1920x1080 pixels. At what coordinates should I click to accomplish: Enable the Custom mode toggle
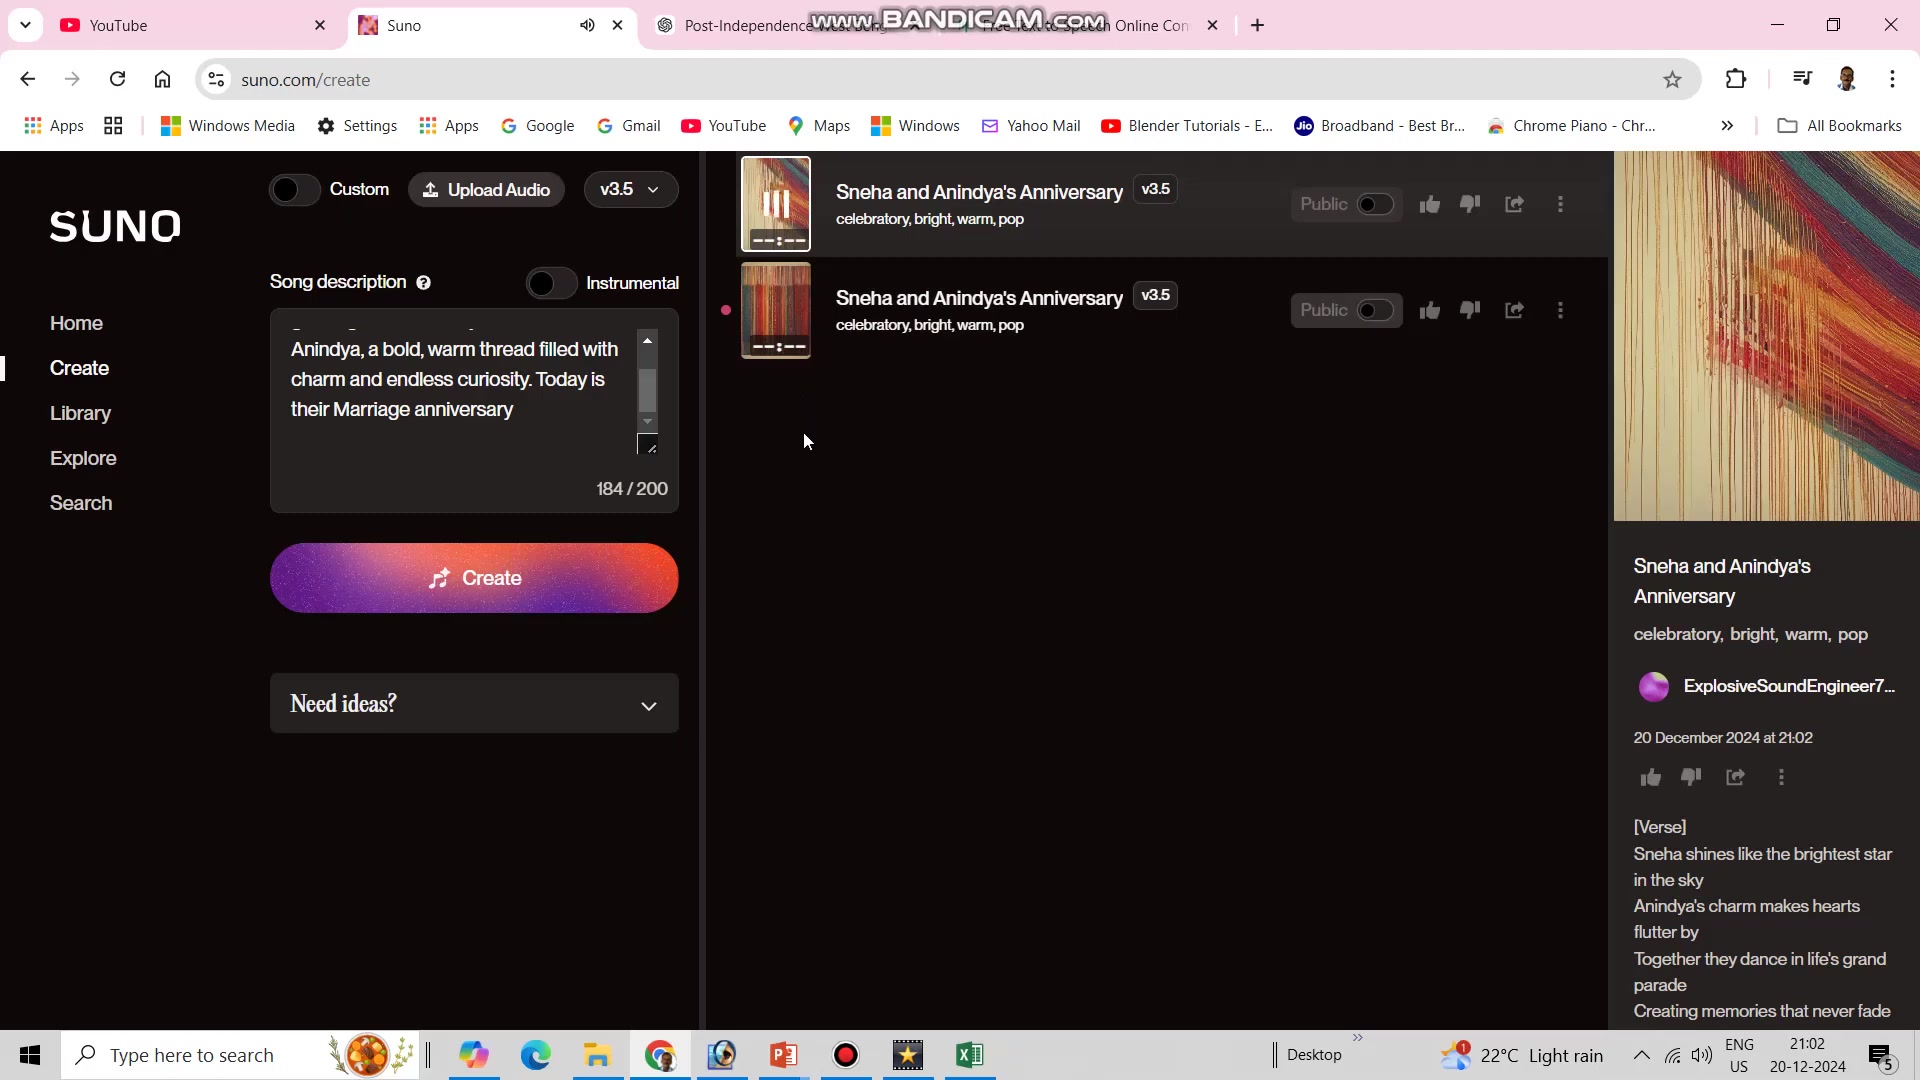pos(294,189)
